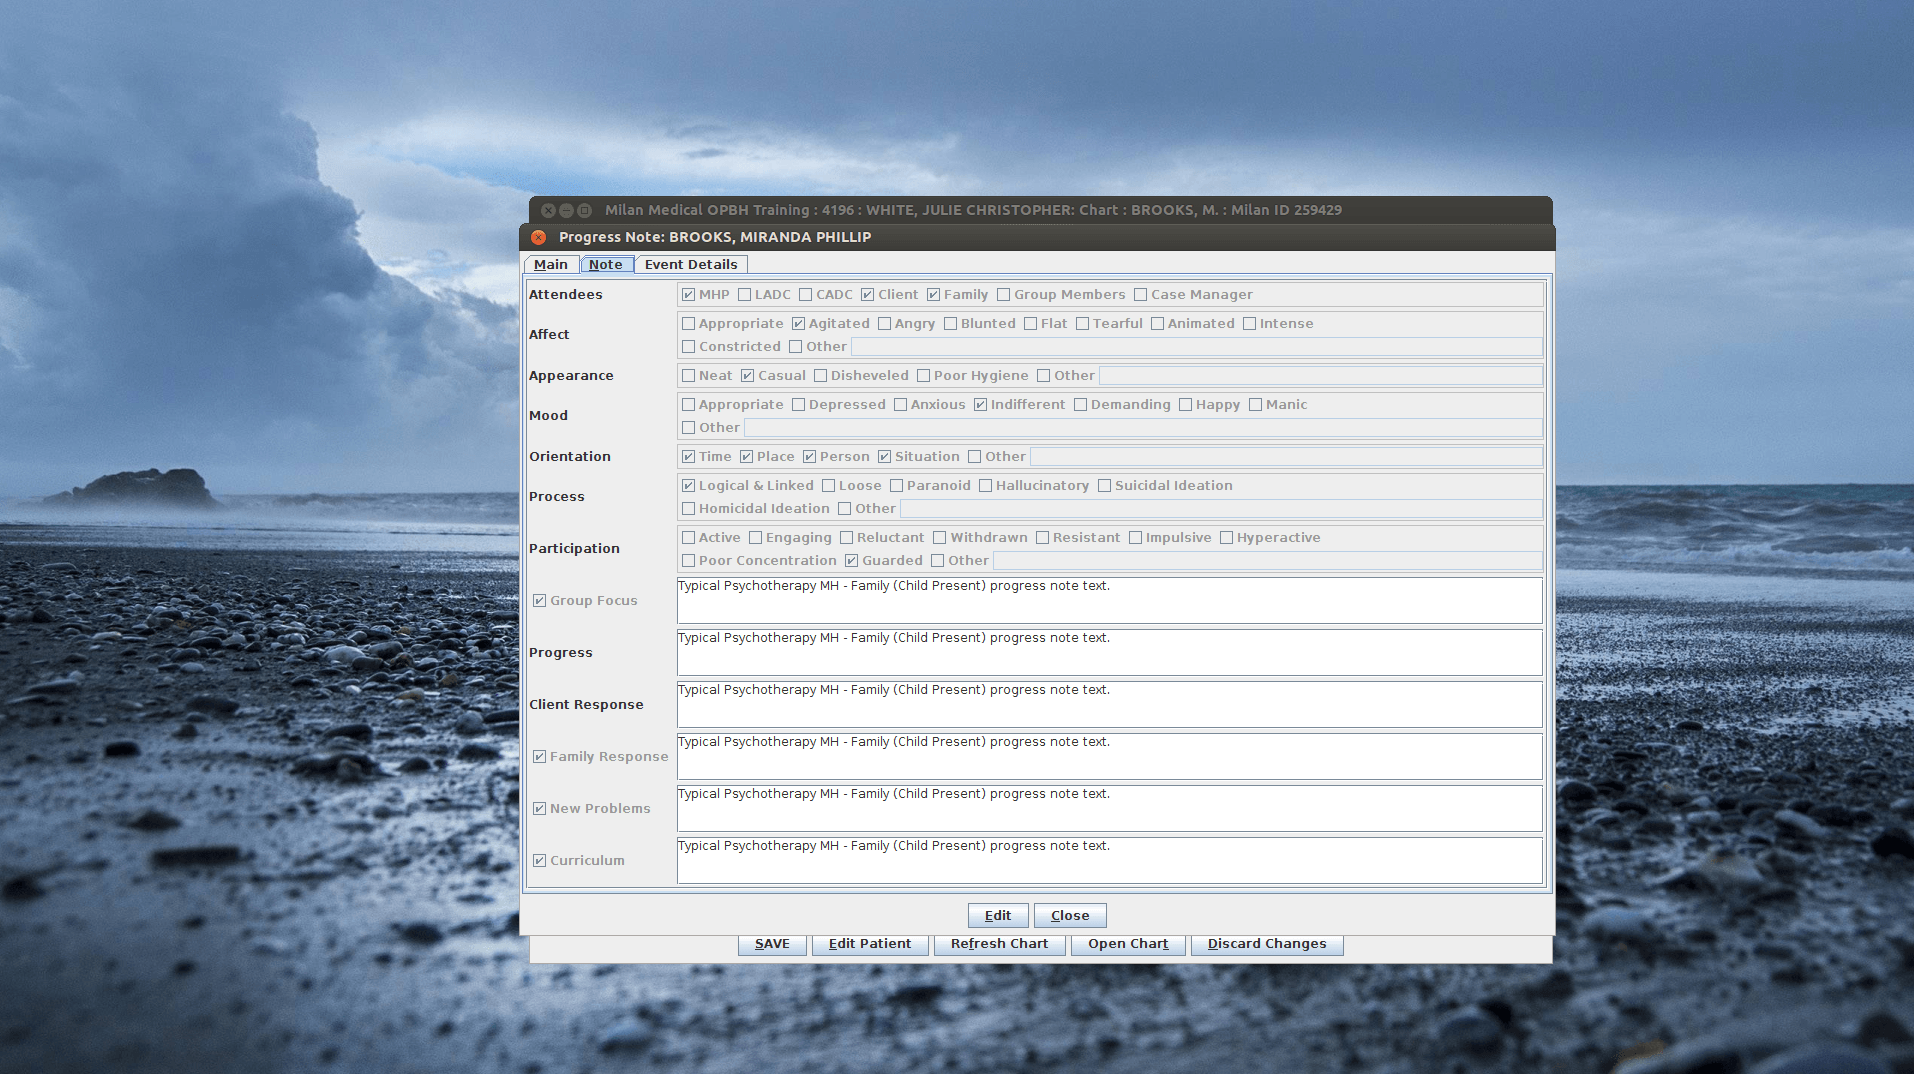Uncheck the Family attendee checkbox

point(933,294)
